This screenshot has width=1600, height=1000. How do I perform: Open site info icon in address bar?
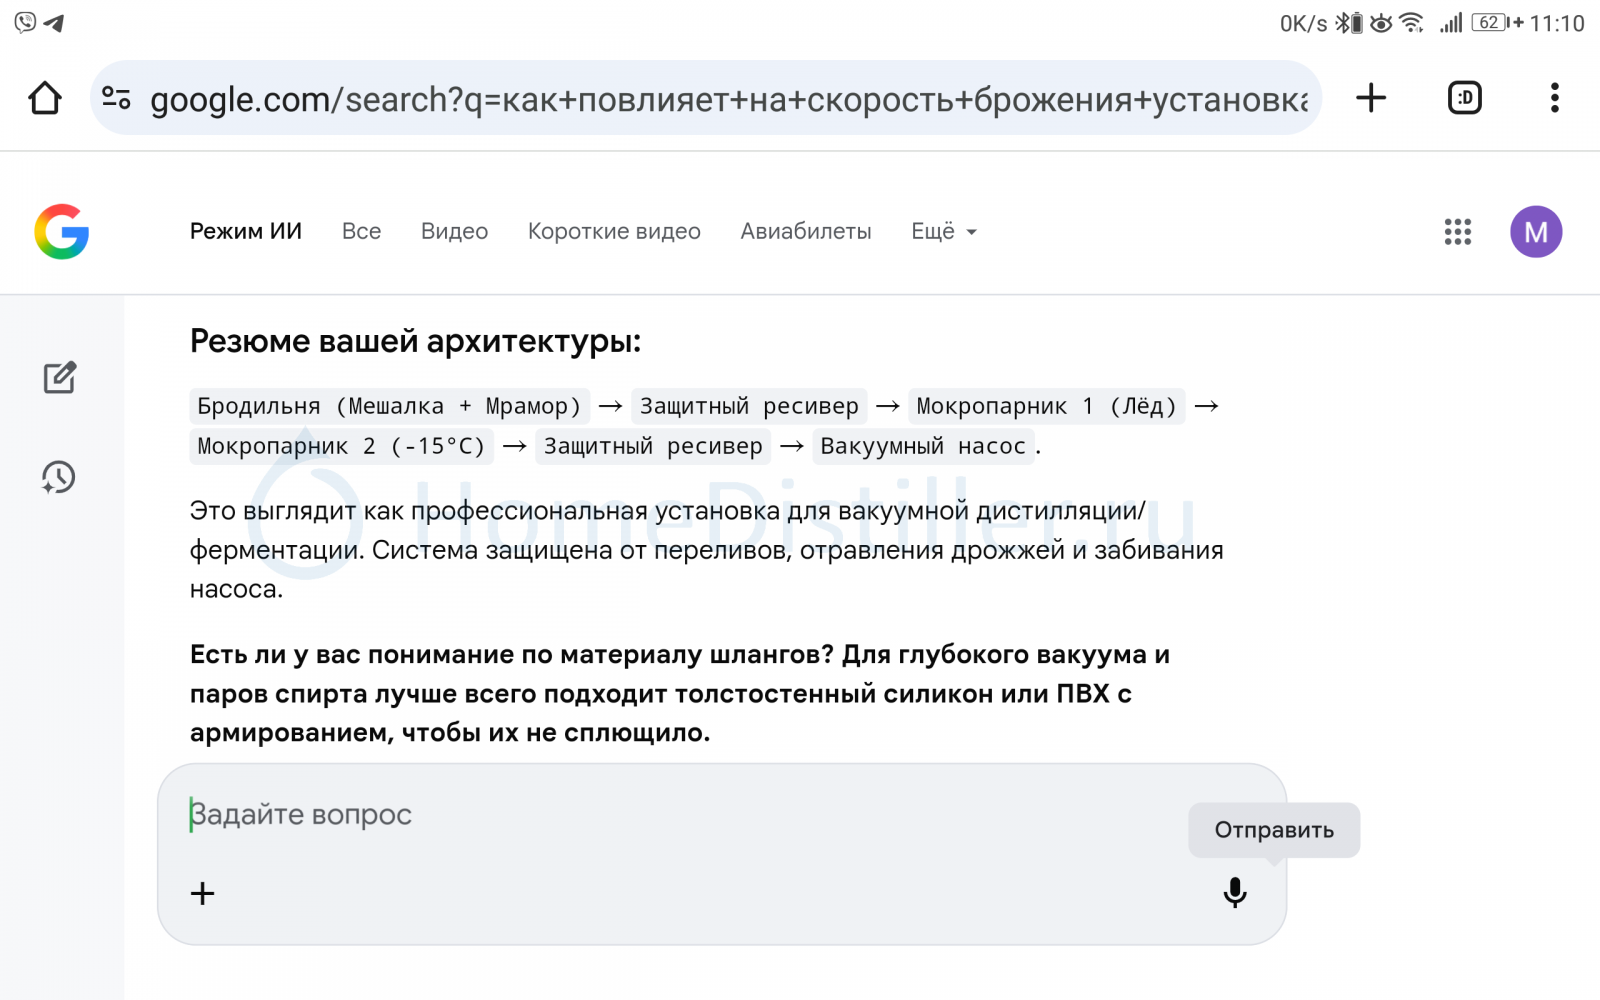click(116, 98)
